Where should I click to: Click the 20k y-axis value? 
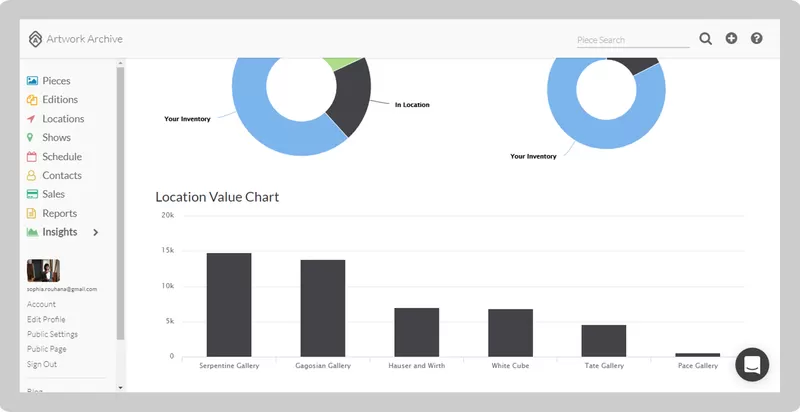168,216
